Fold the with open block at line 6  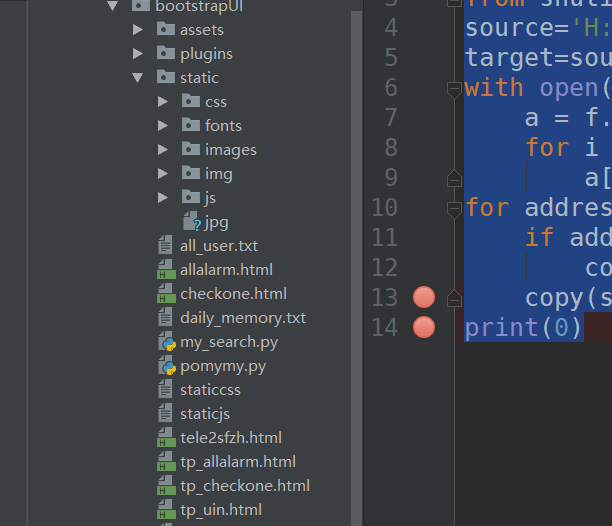(x=454, y=90)
